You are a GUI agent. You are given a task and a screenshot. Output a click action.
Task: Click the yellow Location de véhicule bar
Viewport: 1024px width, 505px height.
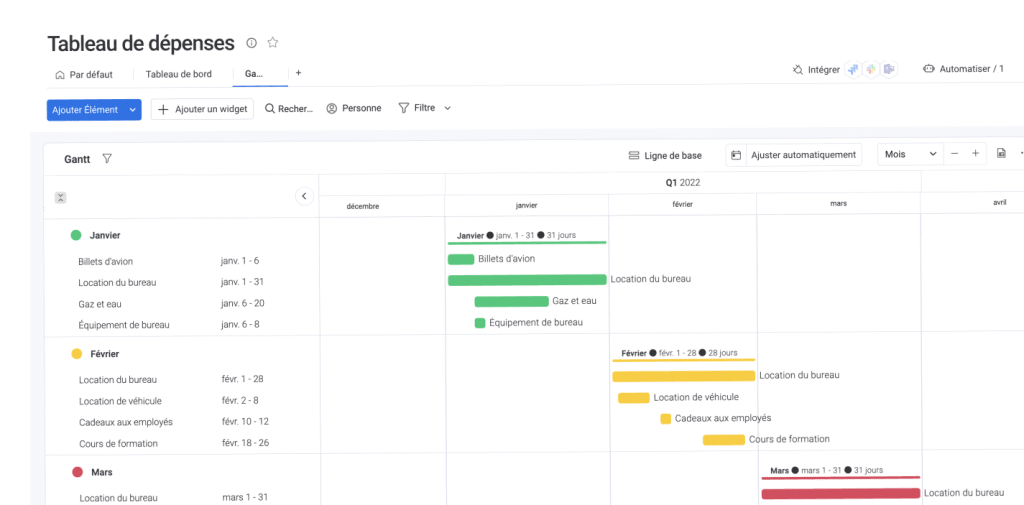633,398
